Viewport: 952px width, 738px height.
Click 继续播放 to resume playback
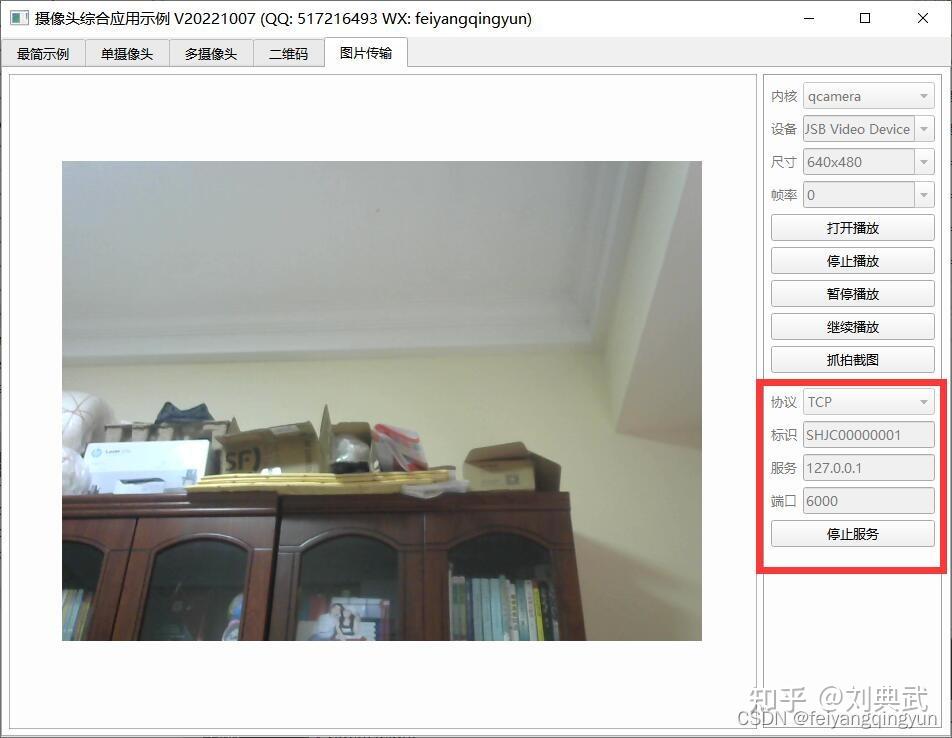tap(852, 326)
